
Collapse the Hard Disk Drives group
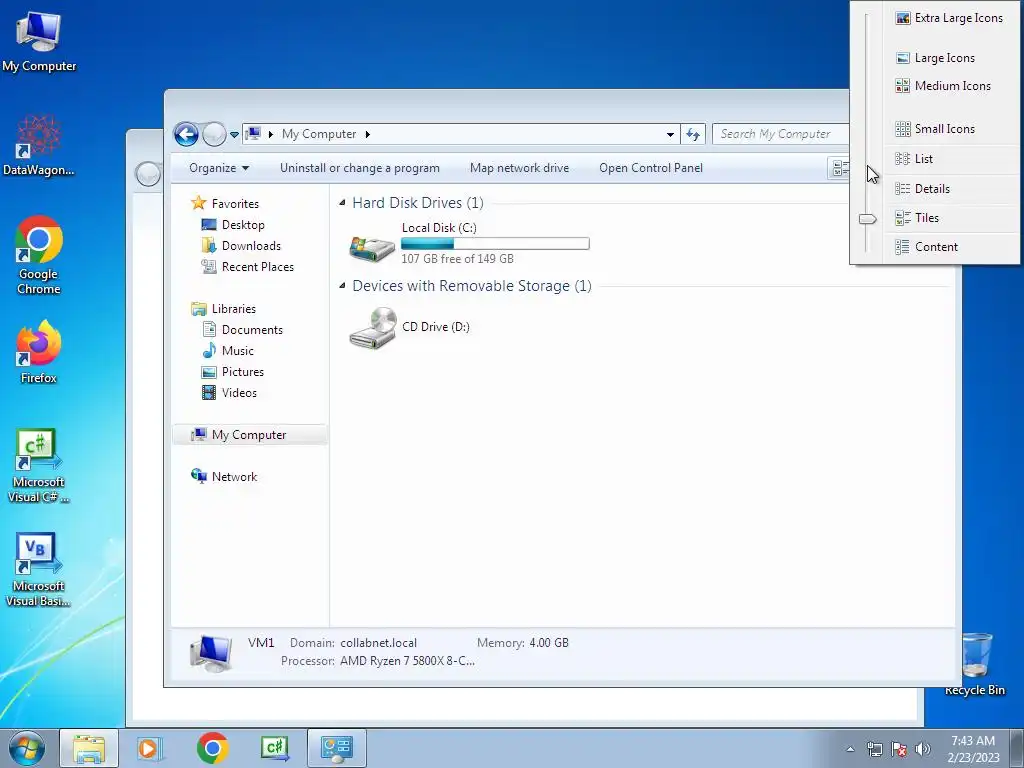(x=342, y=203)
